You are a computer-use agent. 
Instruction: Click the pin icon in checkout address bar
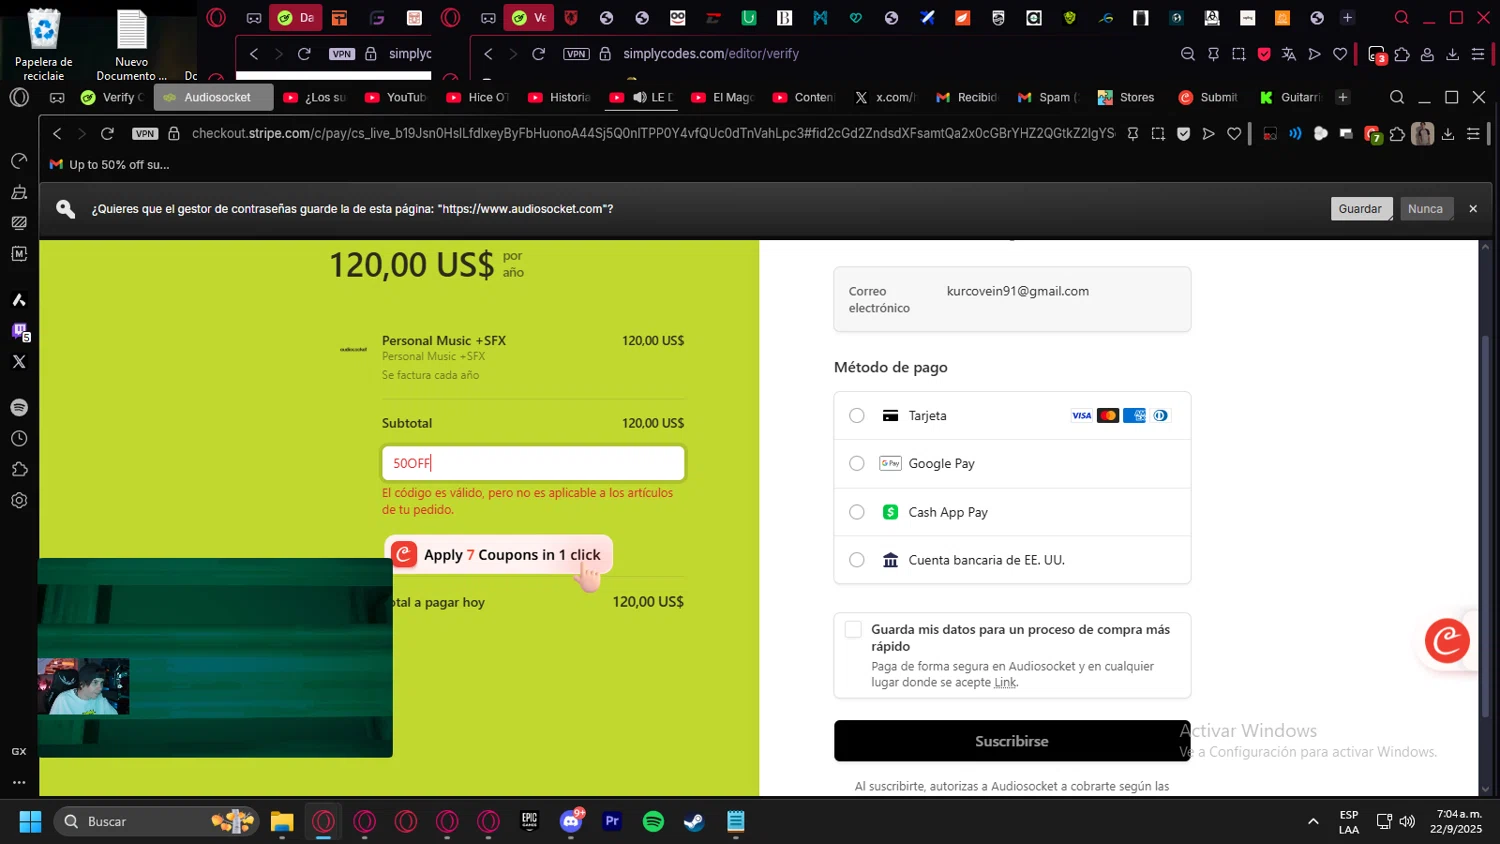[x=1133, y=133]
